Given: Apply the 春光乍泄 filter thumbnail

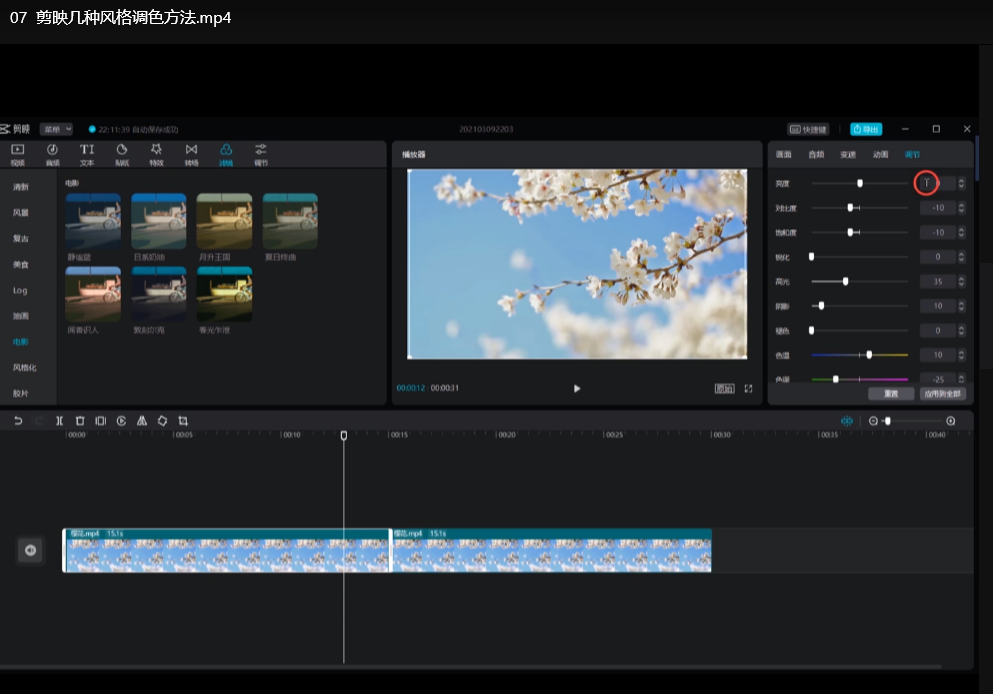Looking at the screenshot, I should point(224,294).
